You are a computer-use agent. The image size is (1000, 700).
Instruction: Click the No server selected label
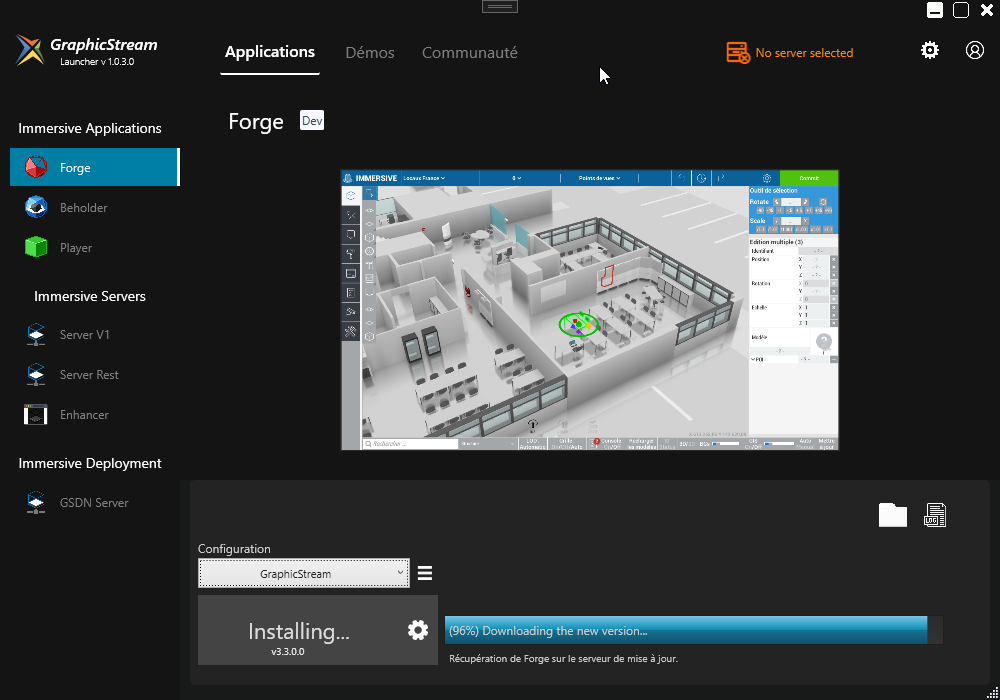coord(804,53)
